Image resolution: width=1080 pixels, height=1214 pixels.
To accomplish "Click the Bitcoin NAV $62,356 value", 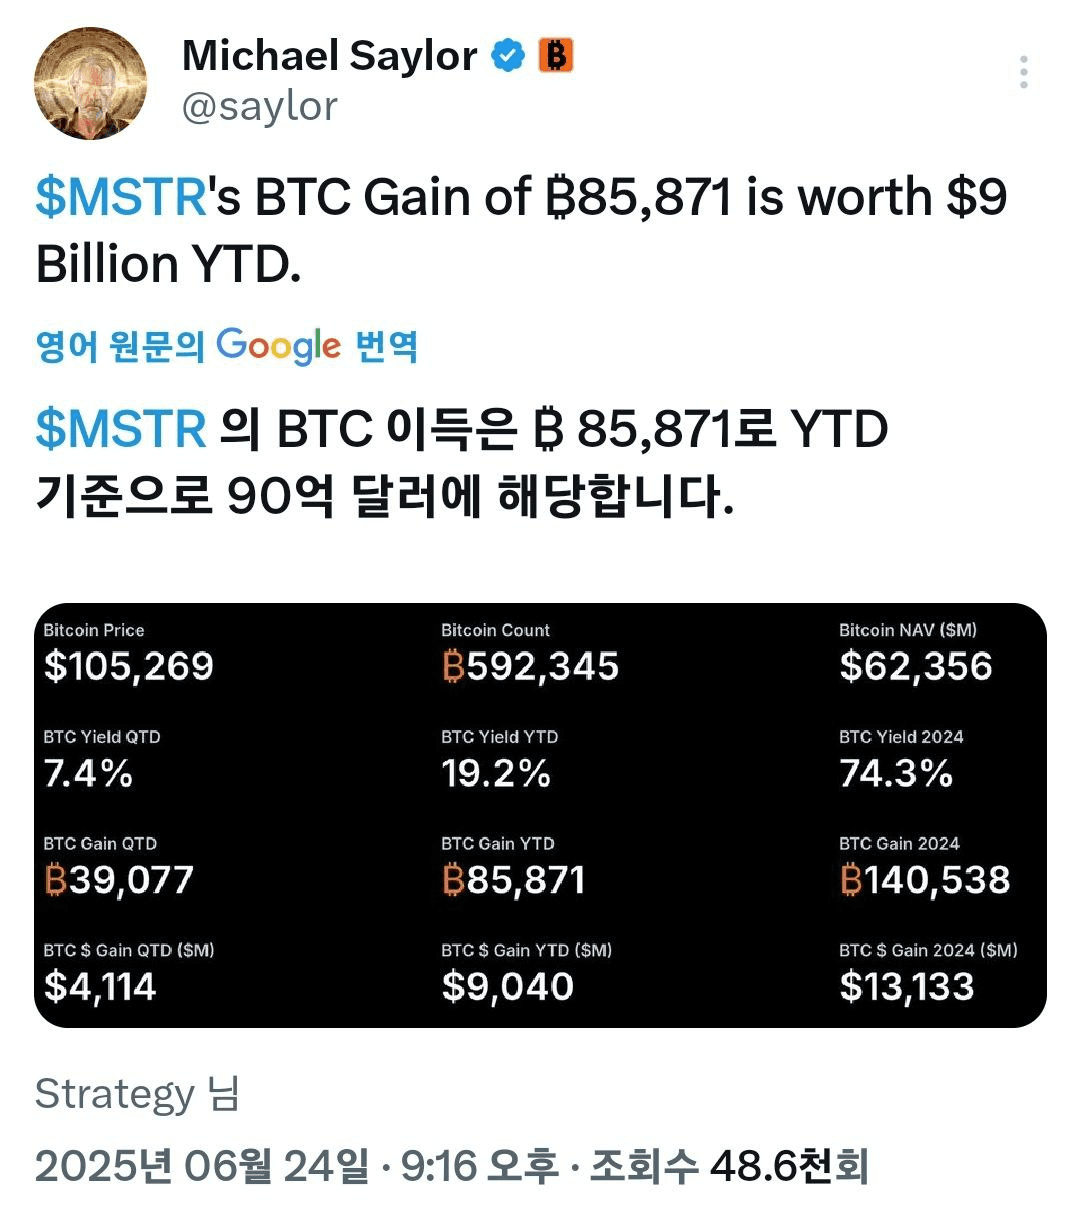I will [x=916, y=667].
